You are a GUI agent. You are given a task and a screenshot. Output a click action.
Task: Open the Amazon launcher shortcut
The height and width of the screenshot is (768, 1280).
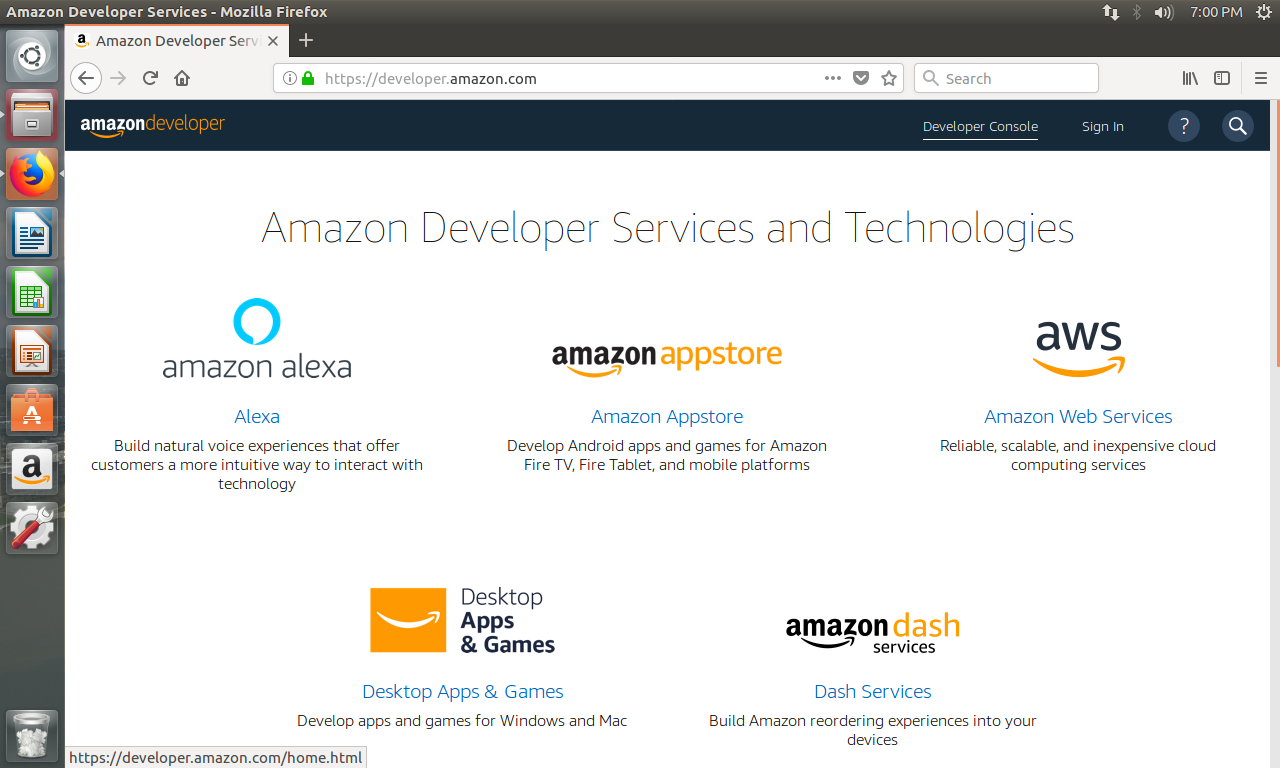[32, 469]
